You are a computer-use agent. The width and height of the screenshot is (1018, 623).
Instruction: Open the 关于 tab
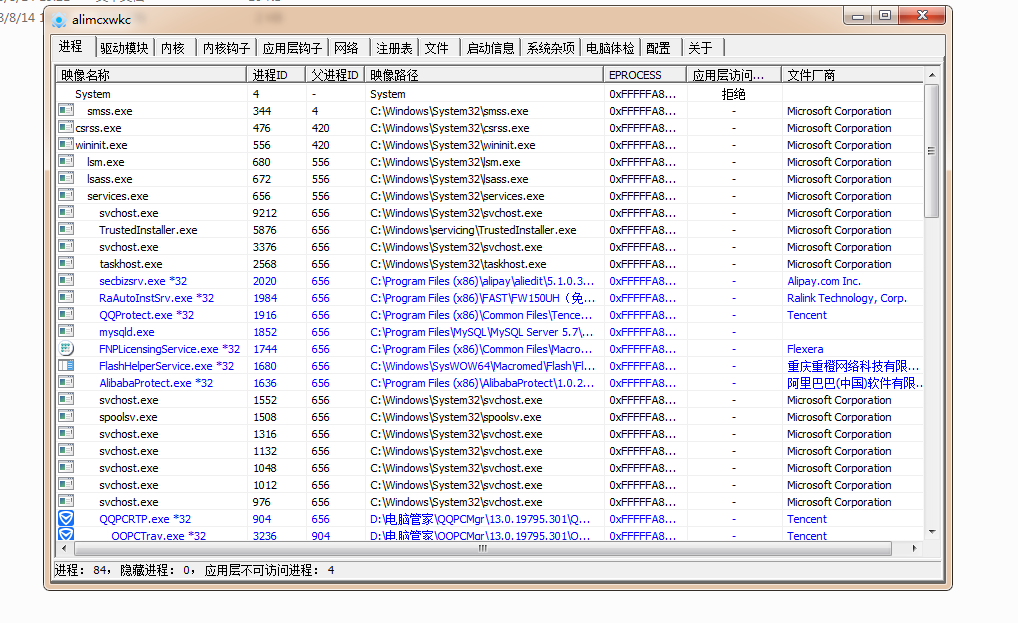(701, 48)
